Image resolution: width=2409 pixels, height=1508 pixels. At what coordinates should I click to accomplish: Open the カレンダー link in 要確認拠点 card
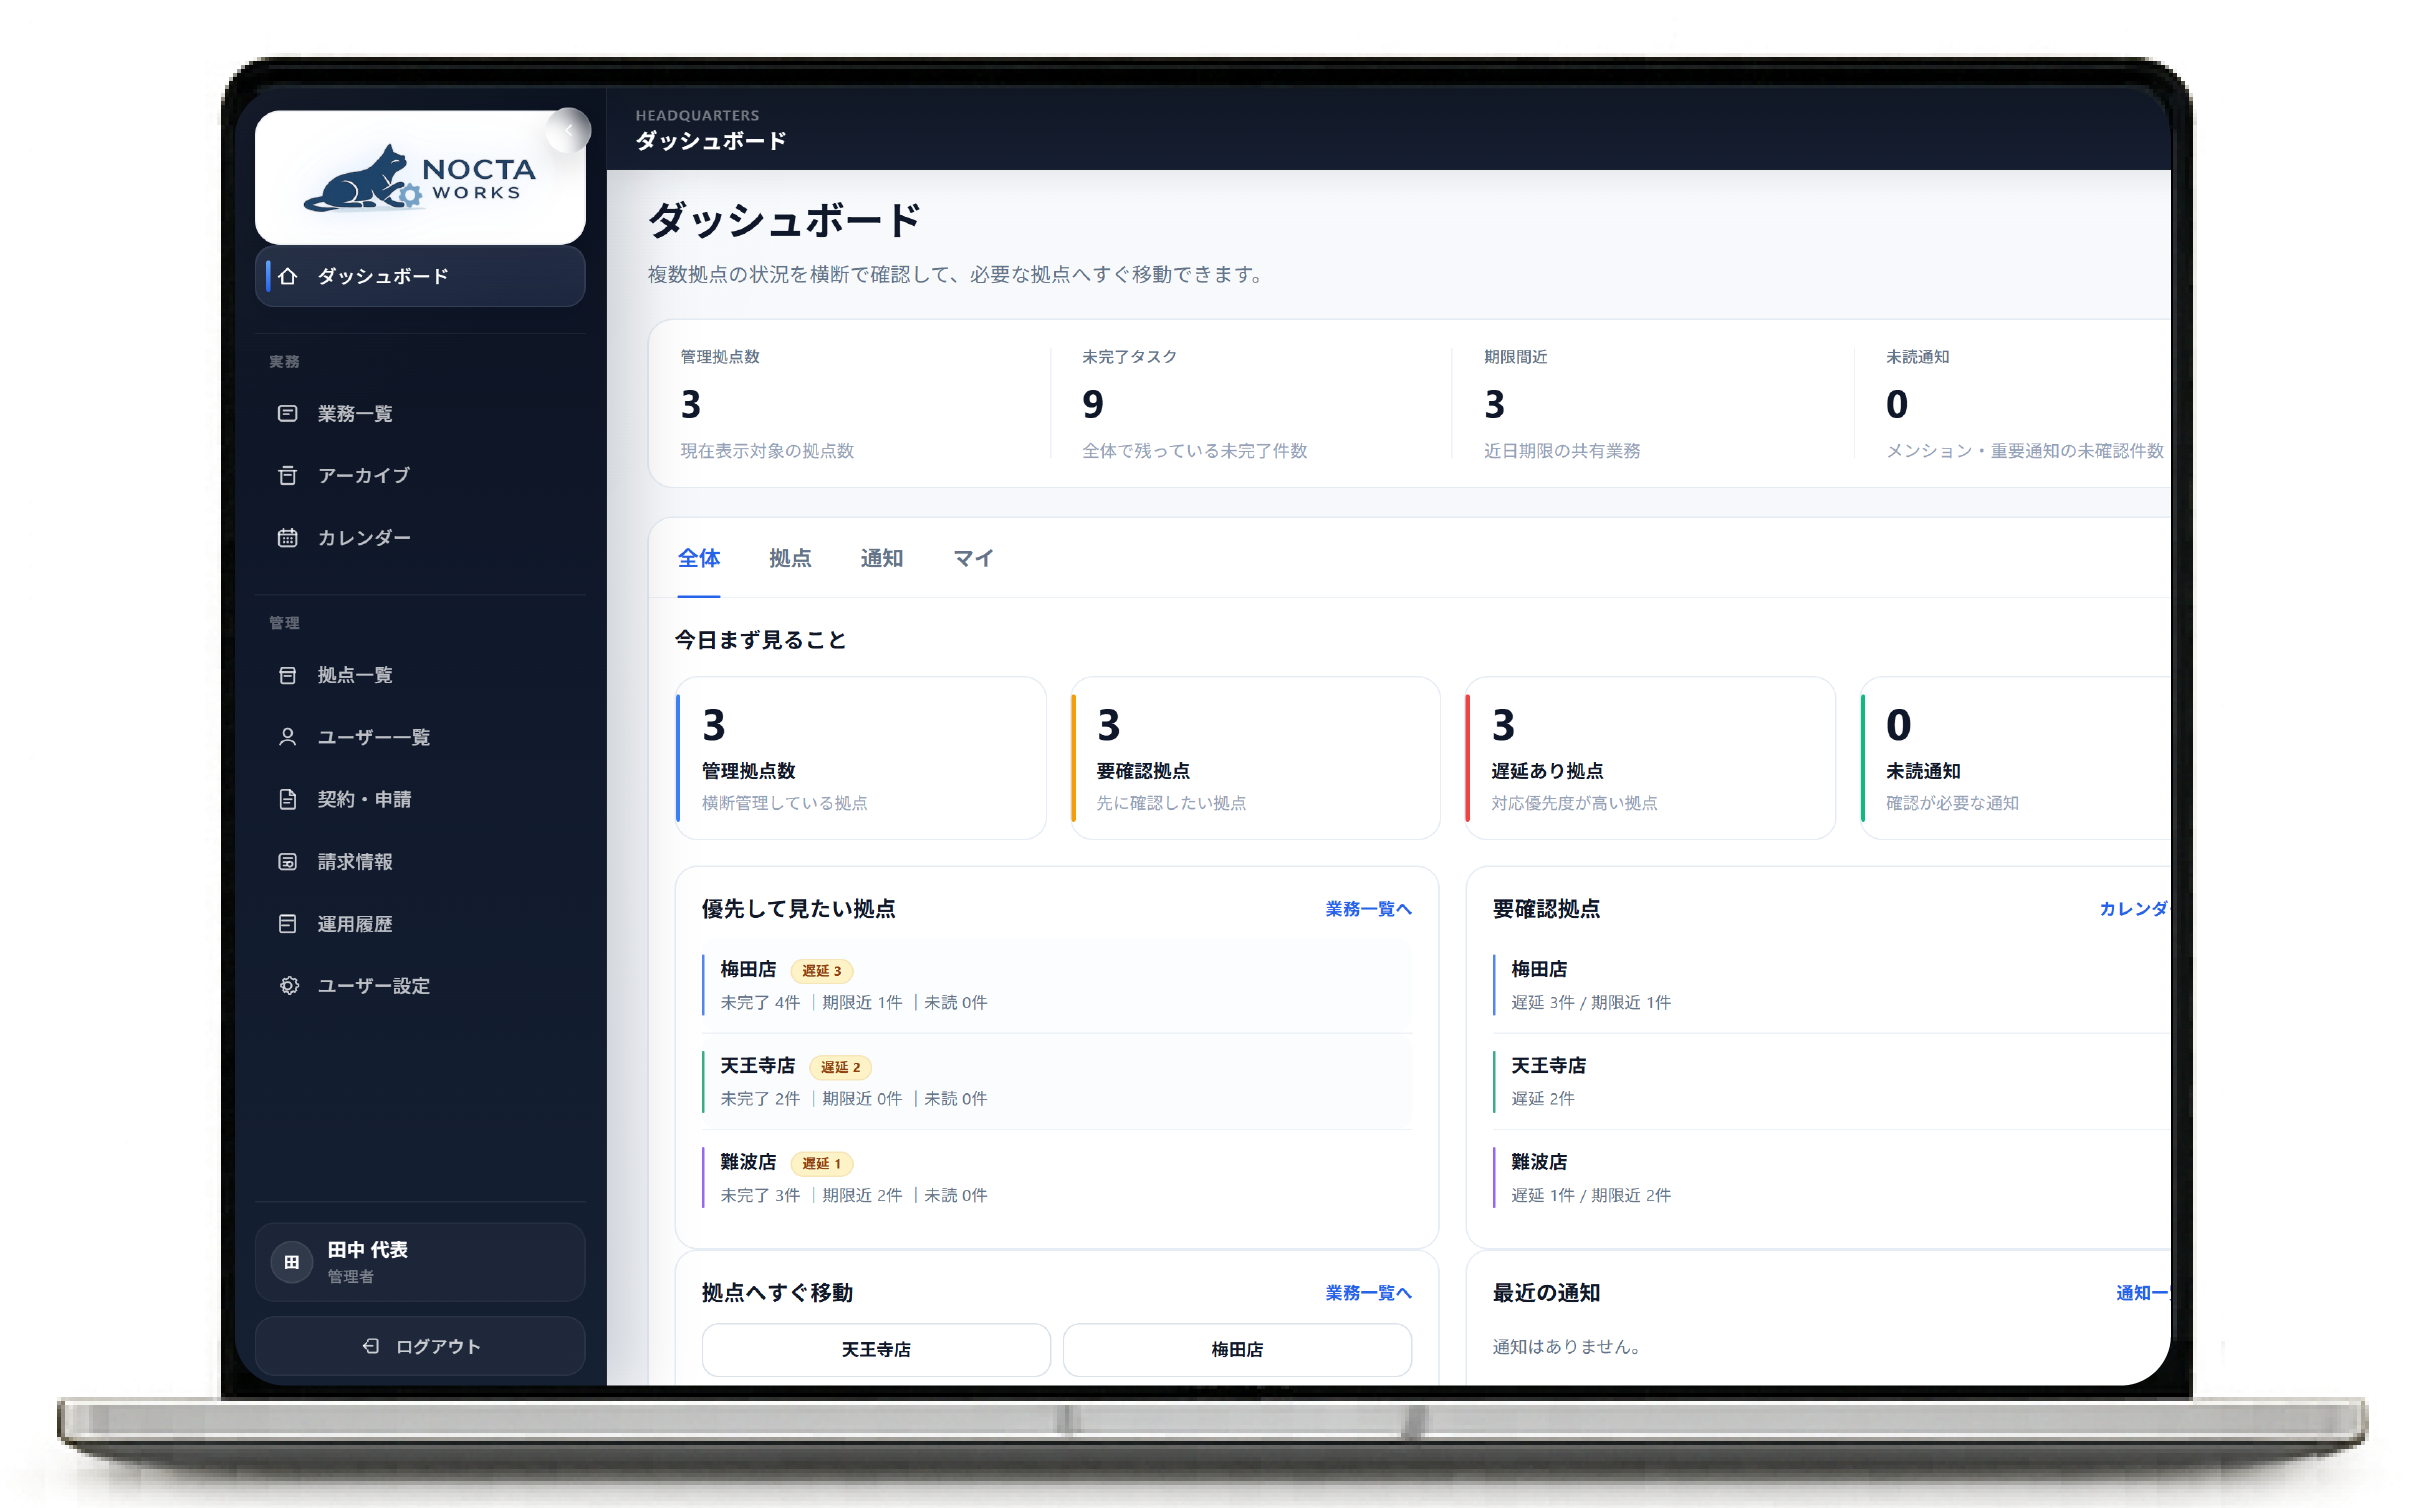coord(2133,909)
